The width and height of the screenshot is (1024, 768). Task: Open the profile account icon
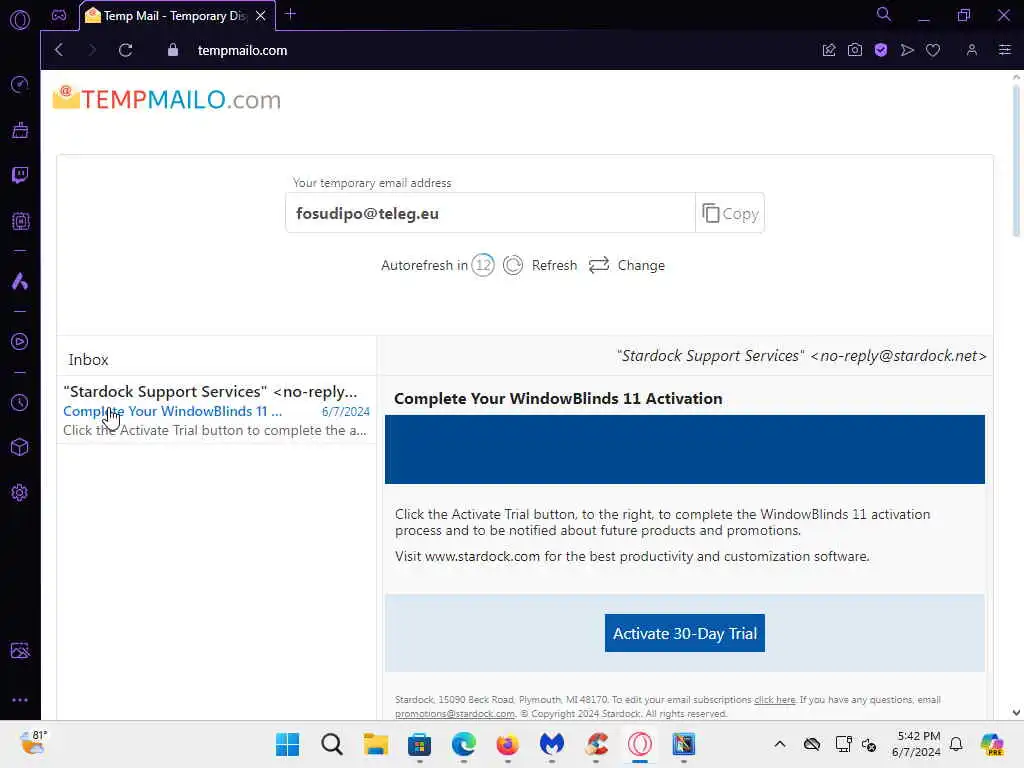click(x=972, y=50)
